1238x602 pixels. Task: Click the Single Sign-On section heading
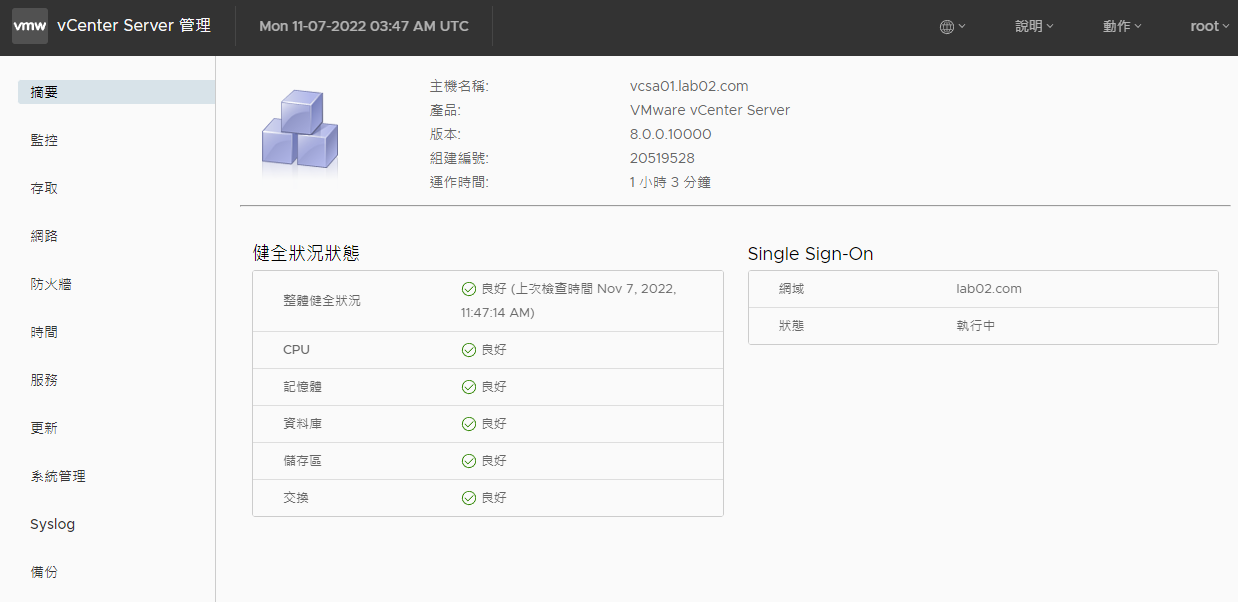point(811,254)
